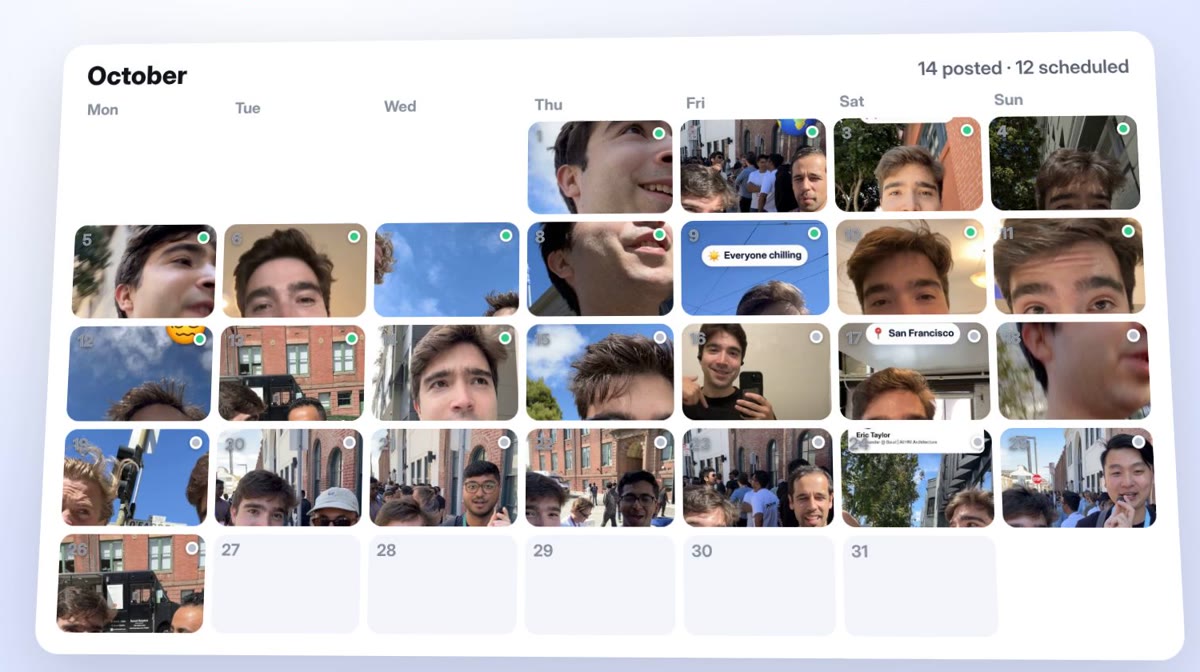The height and width of the screenshot is (672, 1200).
Task: Select the October 16 mirror selfie thumbnail
Action: tap(756, 371)
